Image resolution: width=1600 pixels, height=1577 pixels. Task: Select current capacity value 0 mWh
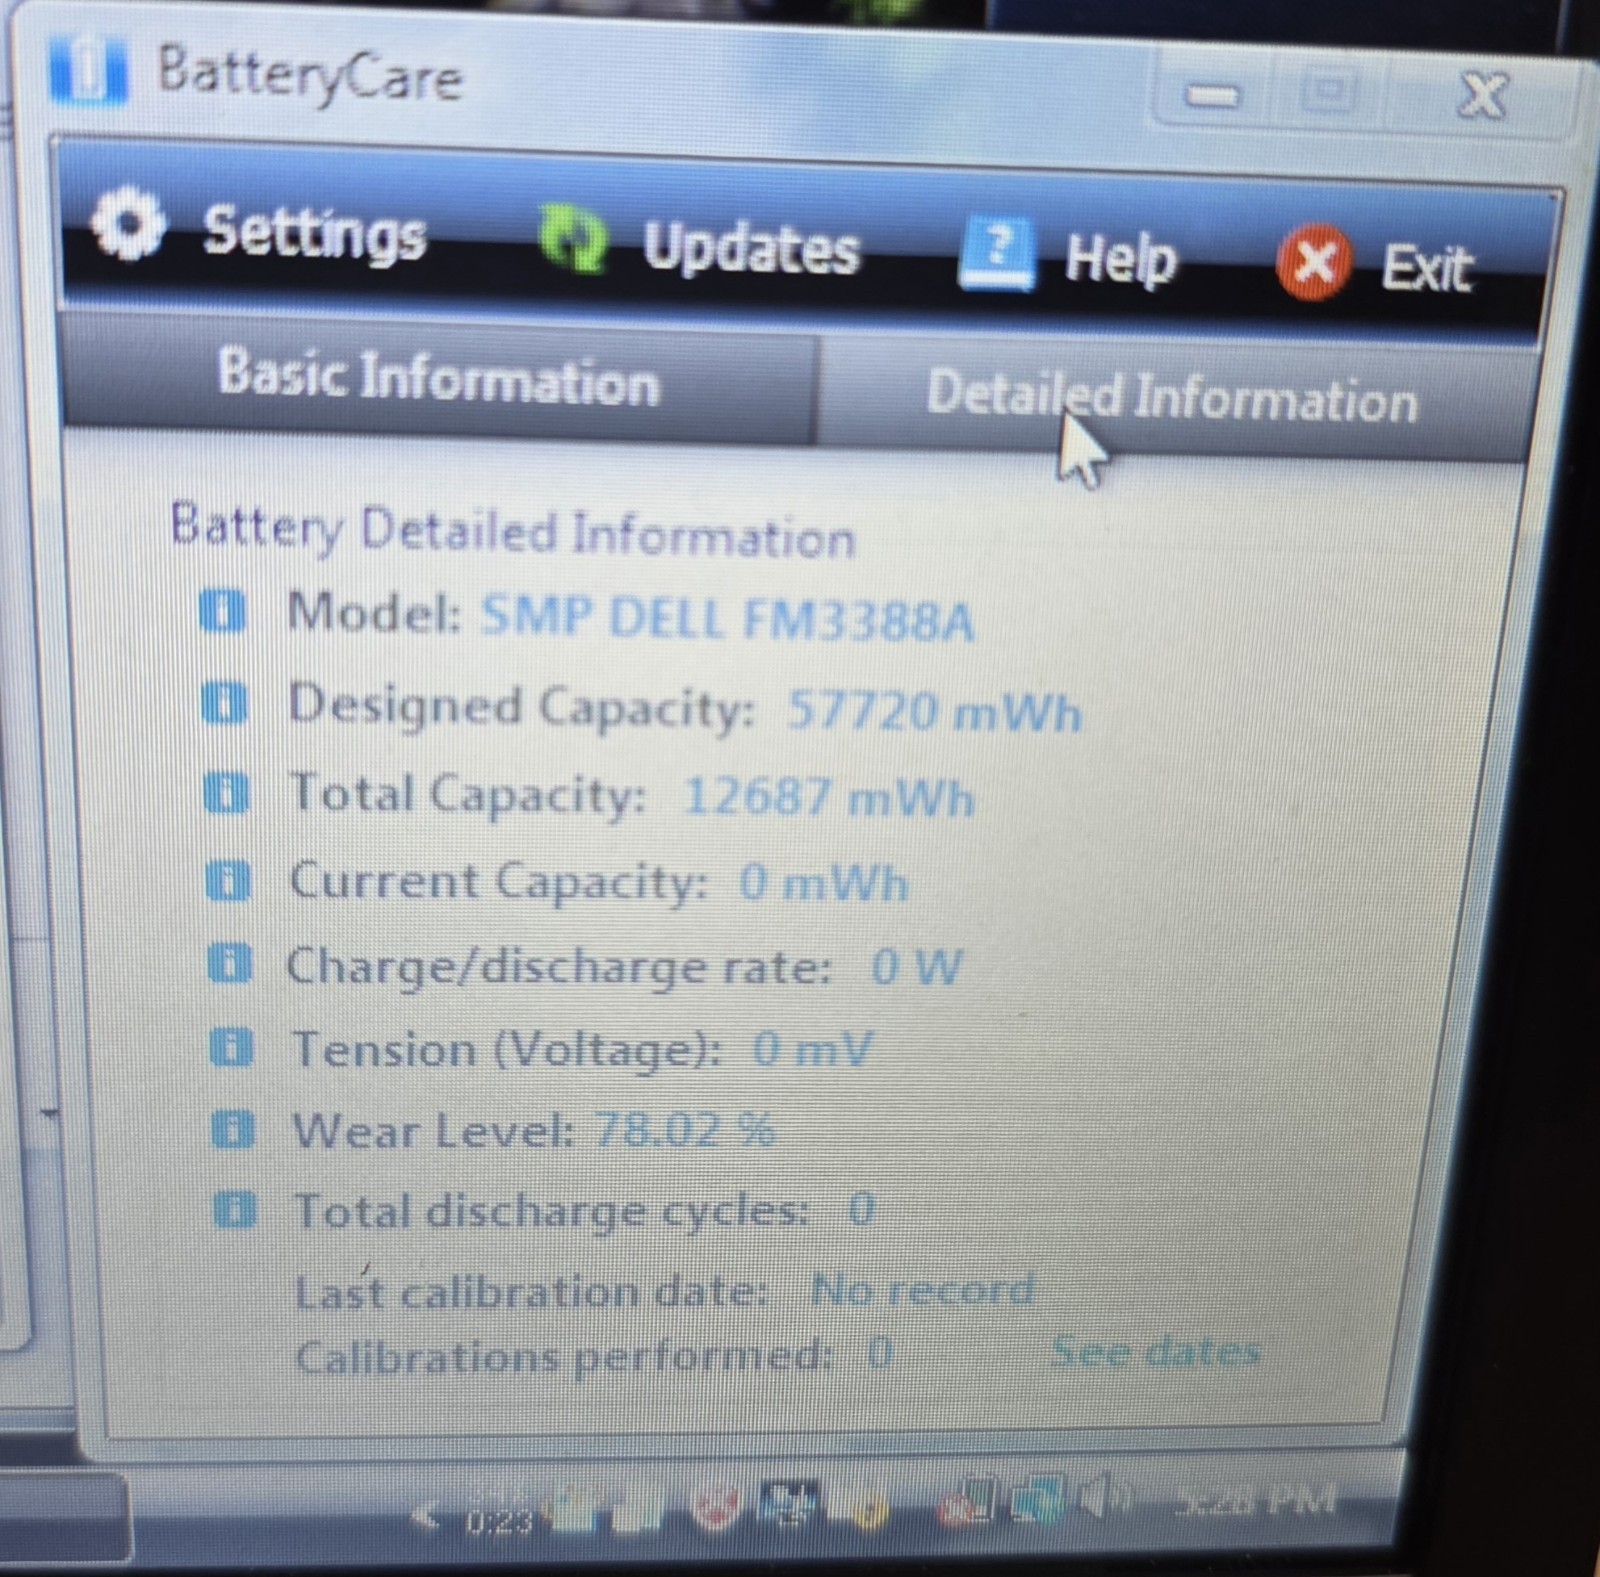[x=824, y=884]
